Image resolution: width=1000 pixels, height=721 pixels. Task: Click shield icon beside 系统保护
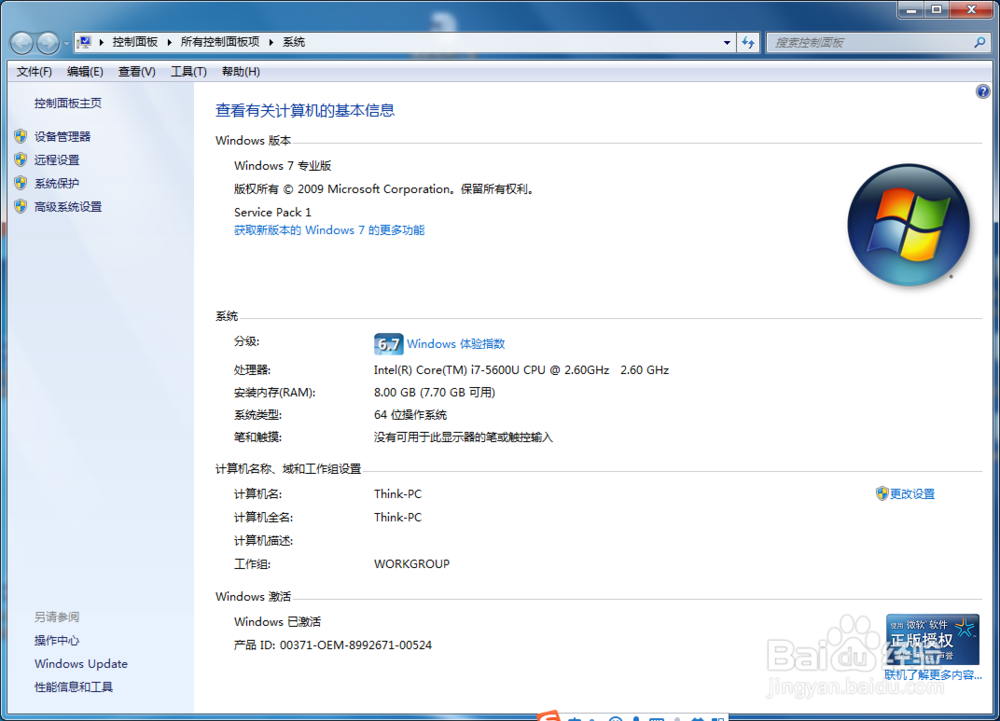tap(20, 183)
